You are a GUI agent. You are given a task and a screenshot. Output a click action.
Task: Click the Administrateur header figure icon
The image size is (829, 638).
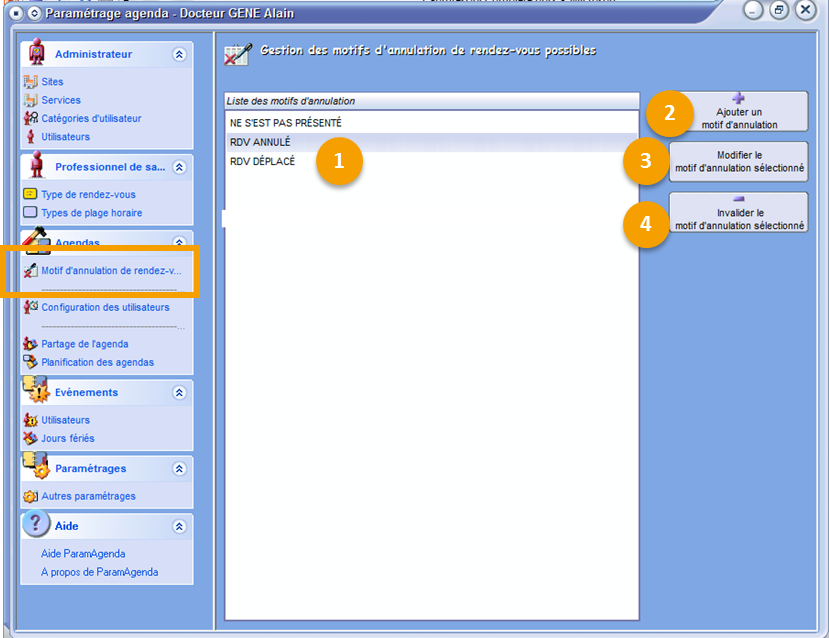[36, 52]
